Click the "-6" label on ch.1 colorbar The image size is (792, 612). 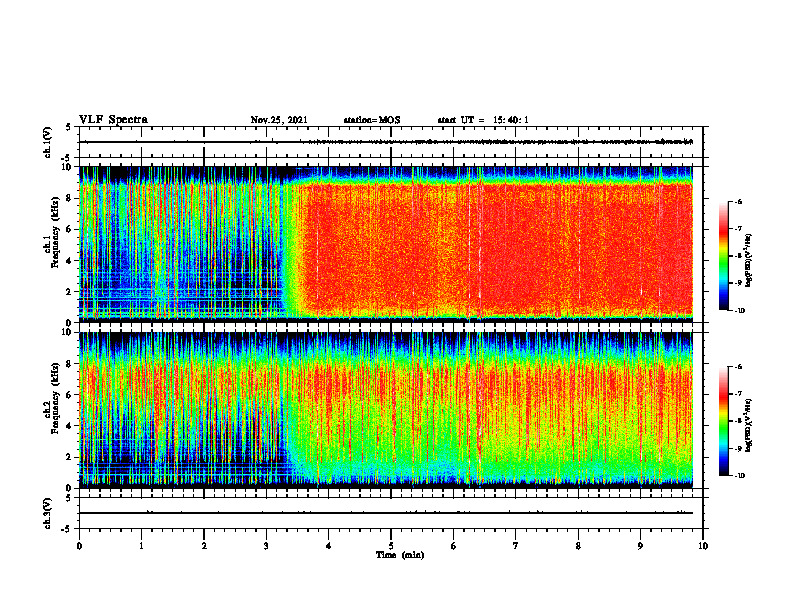pos(738,202)
